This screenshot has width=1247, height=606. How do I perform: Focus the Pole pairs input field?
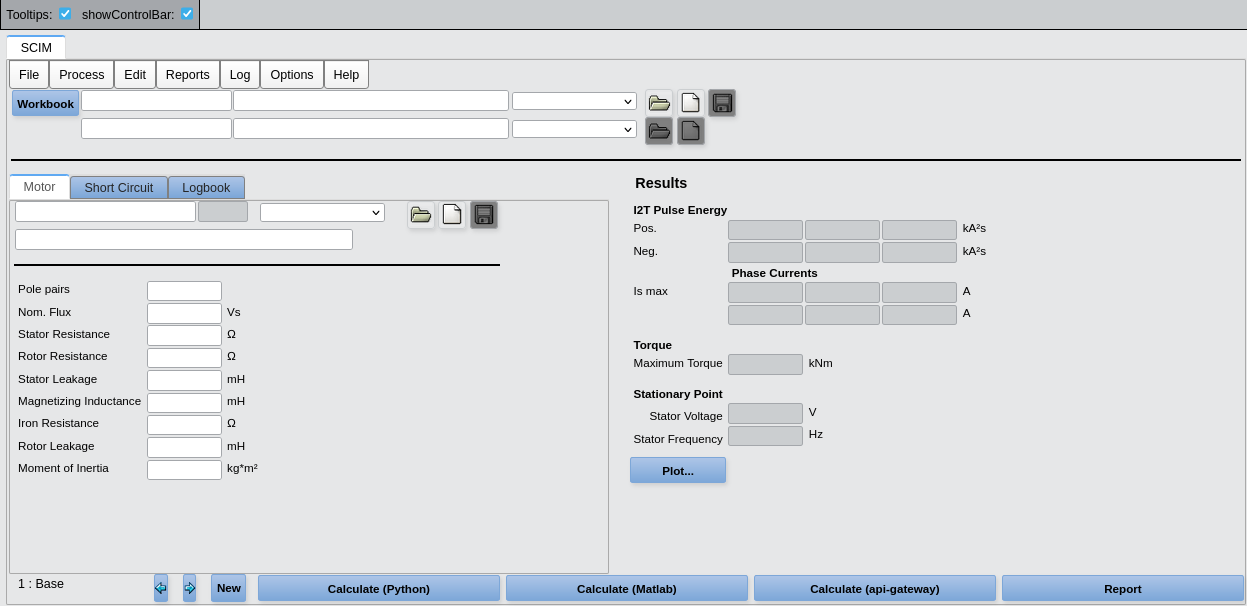point(184,291)
